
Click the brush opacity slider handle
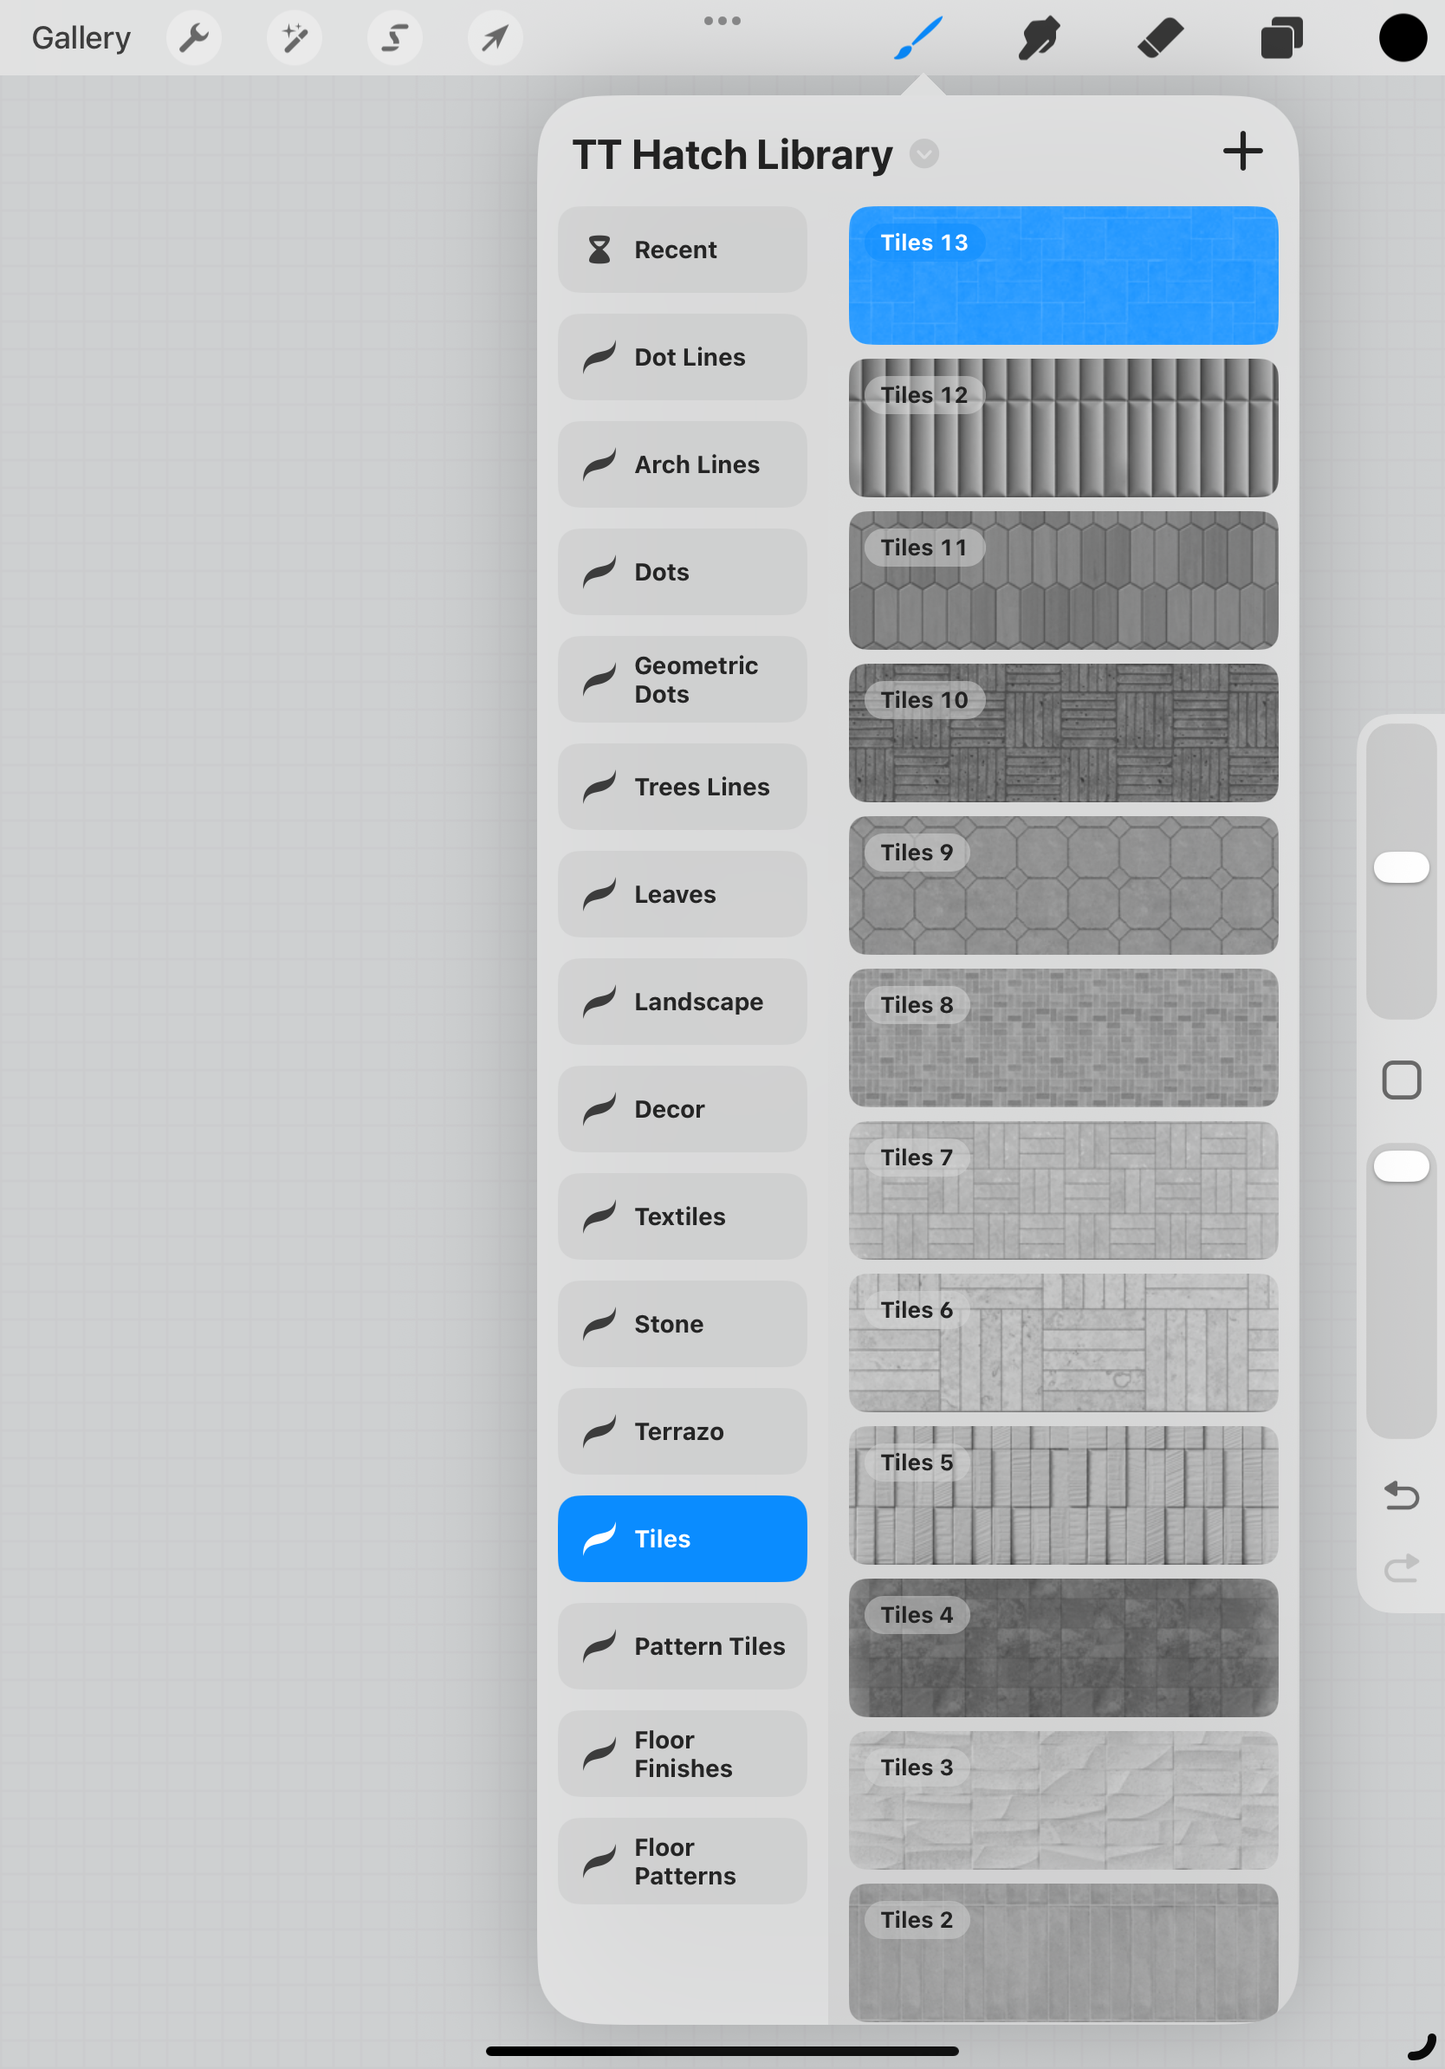(1401, 1166)
